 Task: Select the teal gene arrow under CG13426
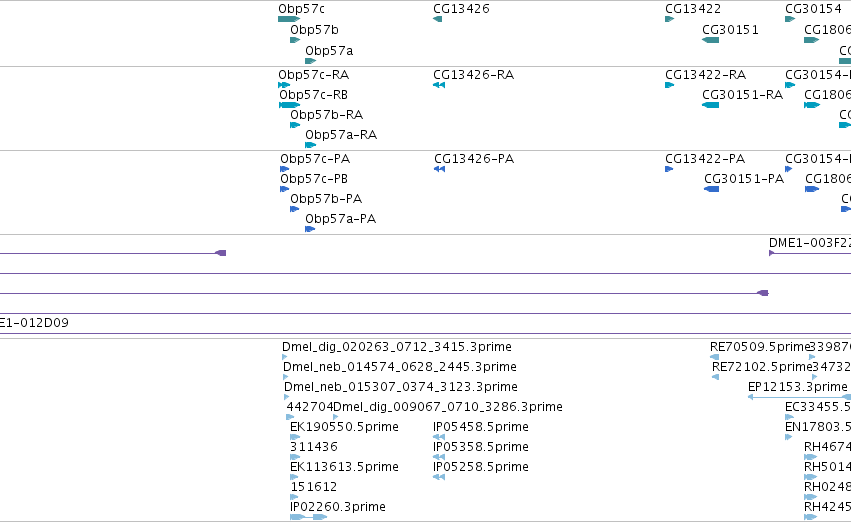[437, 19]
